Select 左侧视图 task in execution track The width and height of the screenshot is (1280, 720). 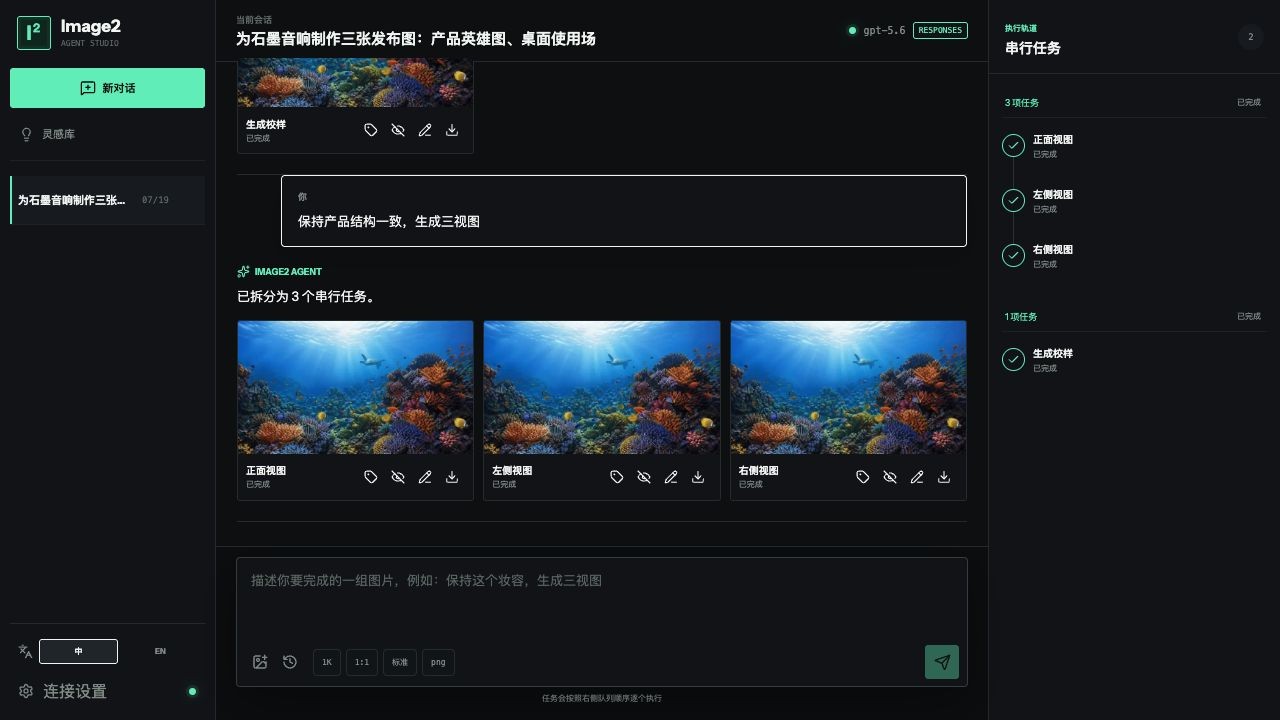[1132, 201]
